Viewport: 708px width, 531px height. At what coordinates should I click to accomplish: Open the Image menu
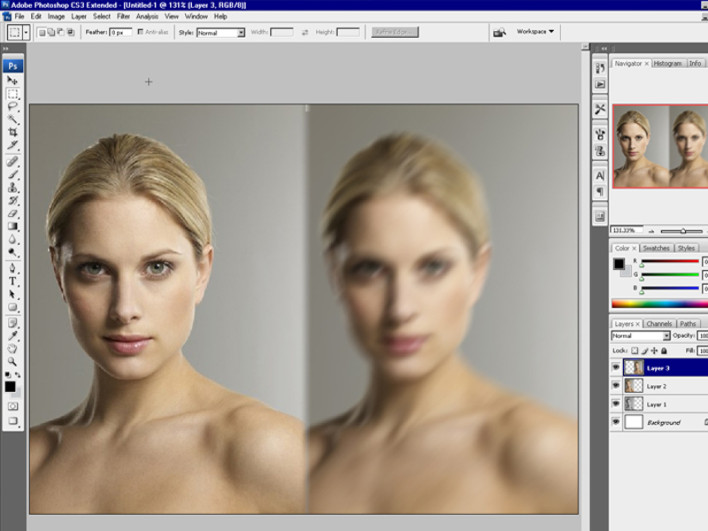(56, 16)
